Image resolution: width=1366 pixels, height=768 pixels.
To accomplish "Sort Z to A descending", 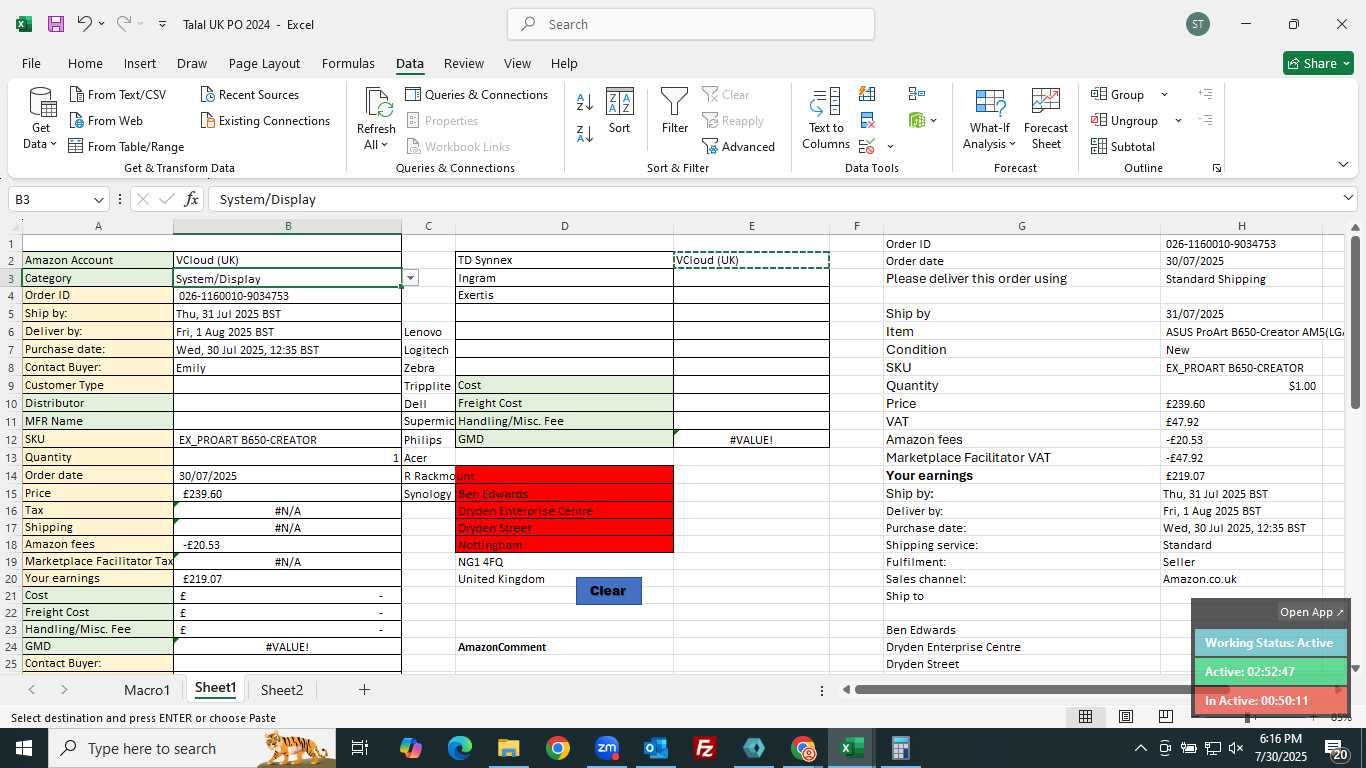I will point(585,133).
